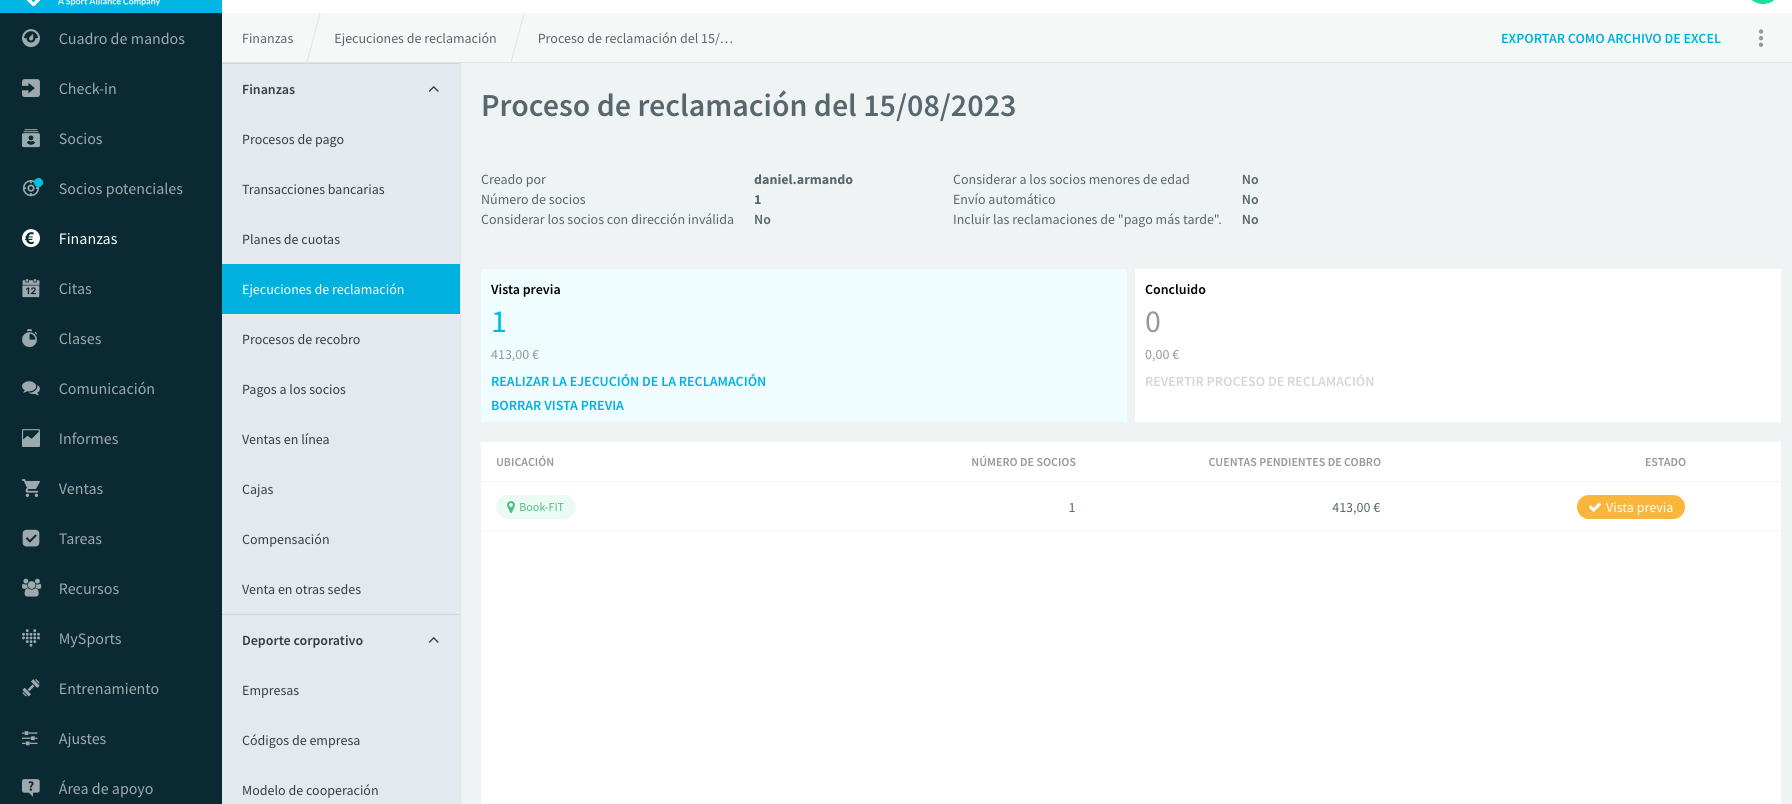Screen dimensions: 1792x804
Task: Open Planes de cuotas submenu item
Action: (341, 239)
